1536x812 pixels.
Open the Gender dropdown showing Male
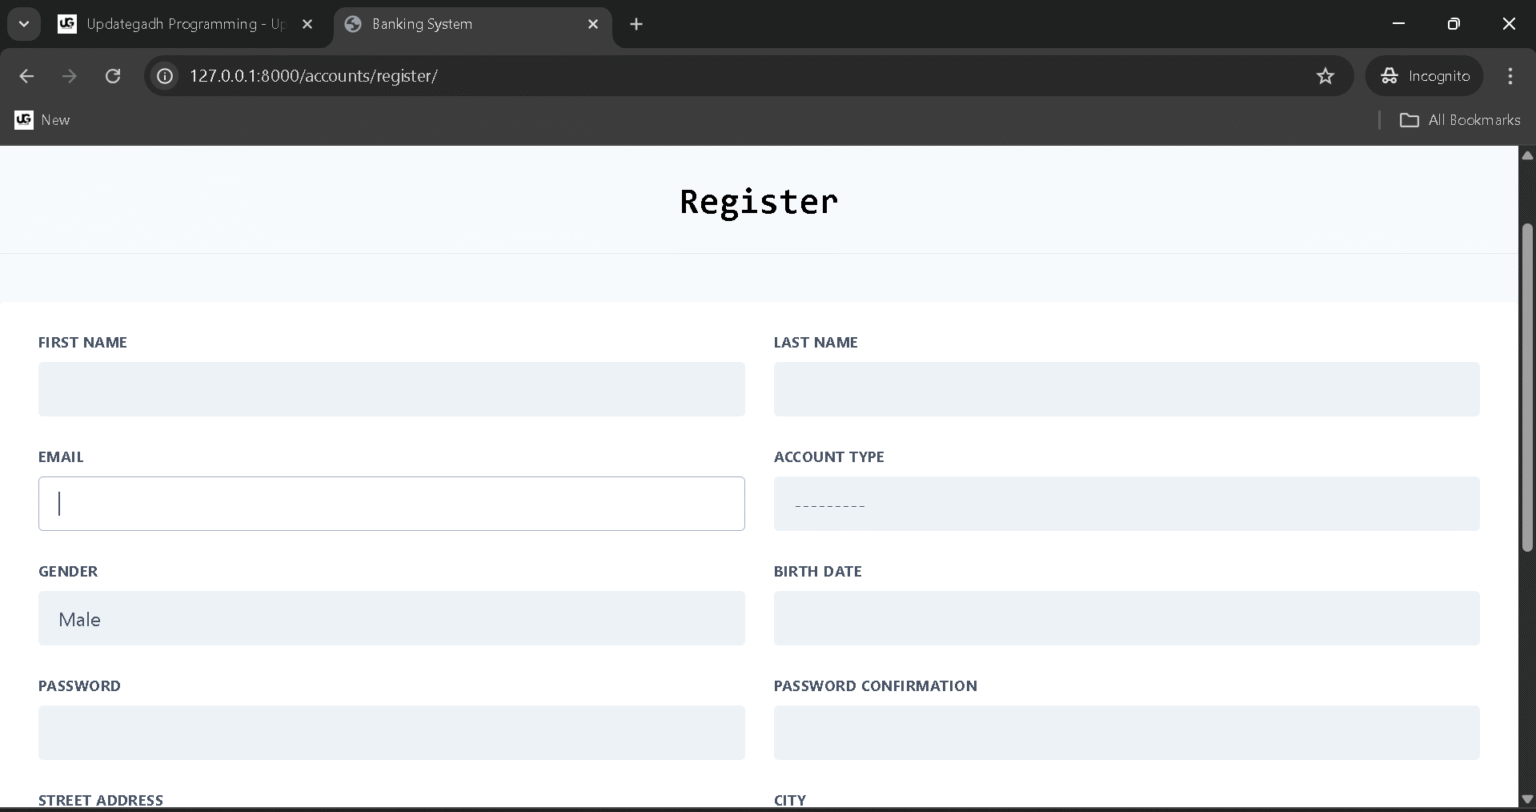pyautogui.click(x=391, y=619)
